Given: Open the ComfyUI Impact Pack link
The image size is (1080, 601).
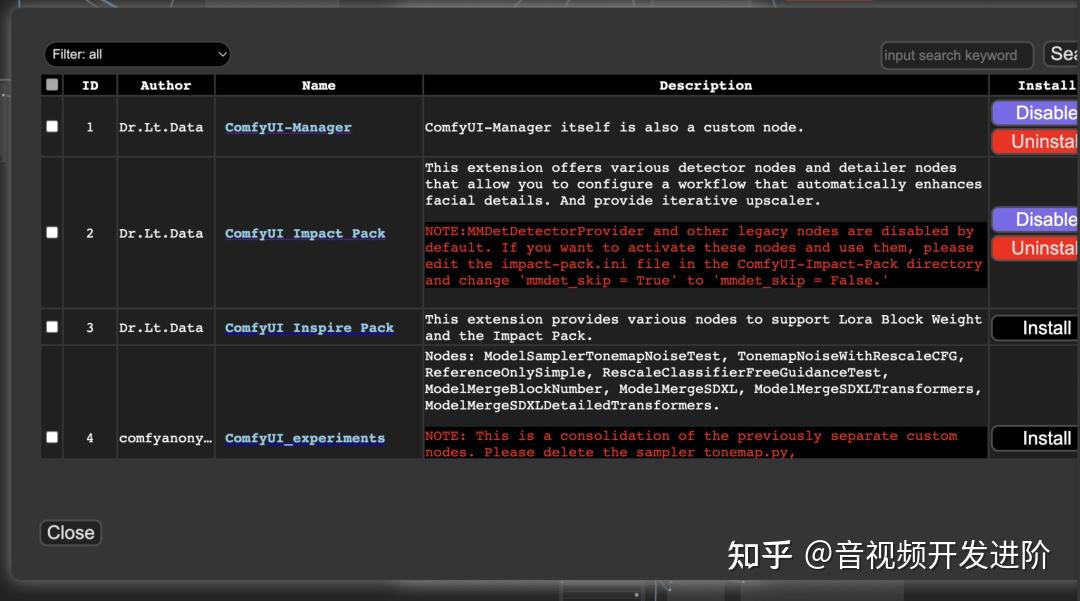Looking at the screenshot, I should [x=304, y=233].
